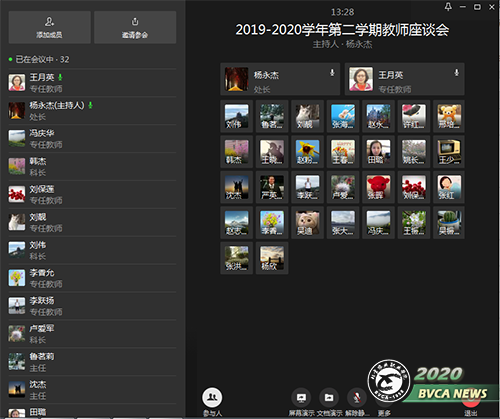This screenshot has height=419, width=500.
Task: Click the notification bell icon in title bar
Action: [448, 6]
